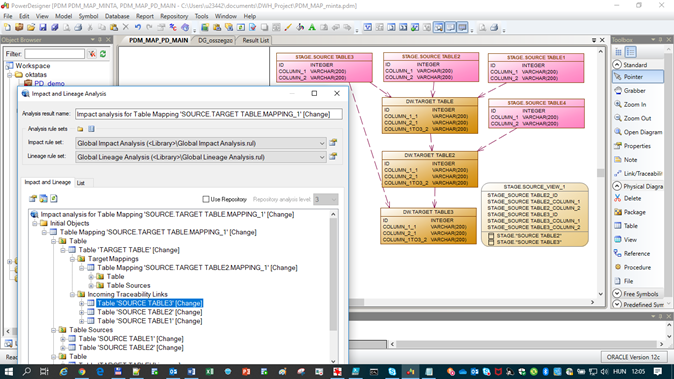674x379 pixels.
Task: Select Table 'SOURCE TABLE1' under Table Sources
Action: [131, 339]
